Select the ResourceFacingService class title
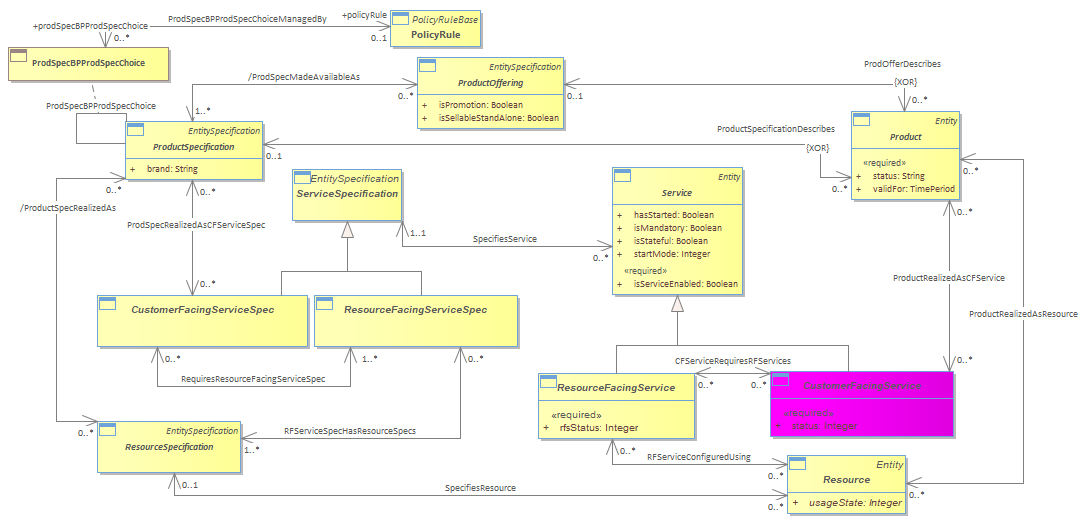Image resolution: width=1084 pixels, height=524 pixels. point(616,388)
